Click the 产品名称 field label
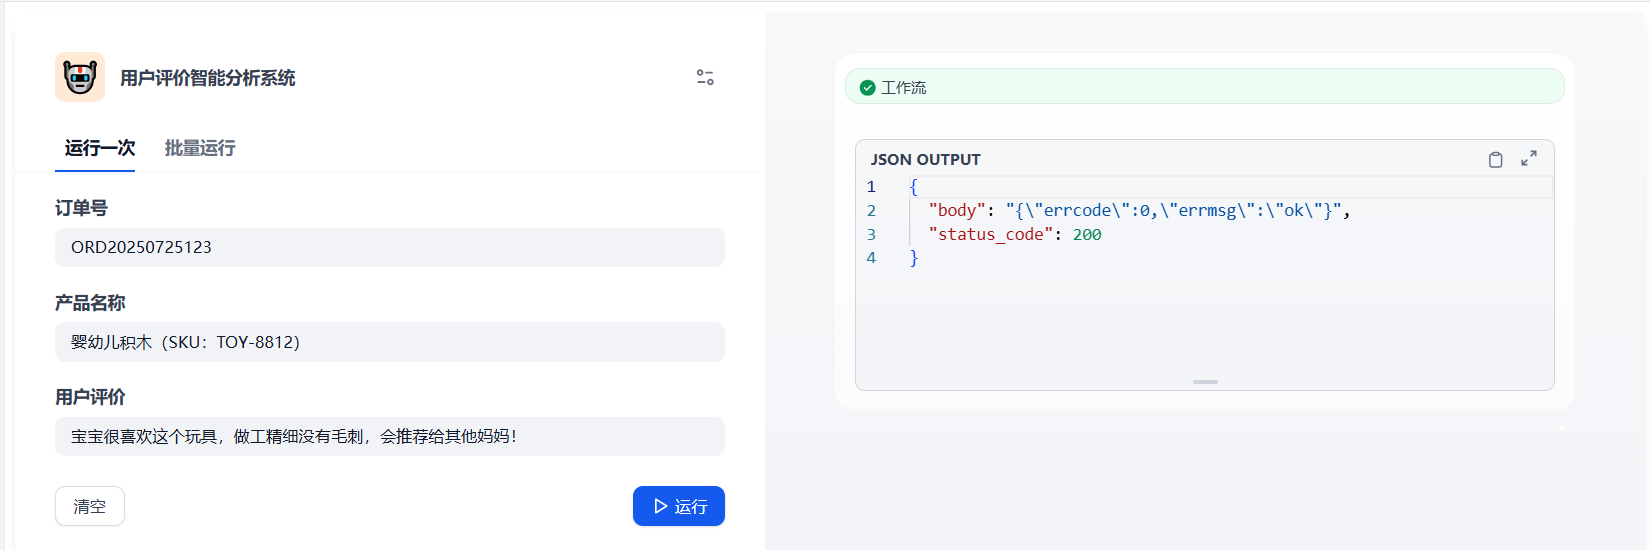 (90, 303)
